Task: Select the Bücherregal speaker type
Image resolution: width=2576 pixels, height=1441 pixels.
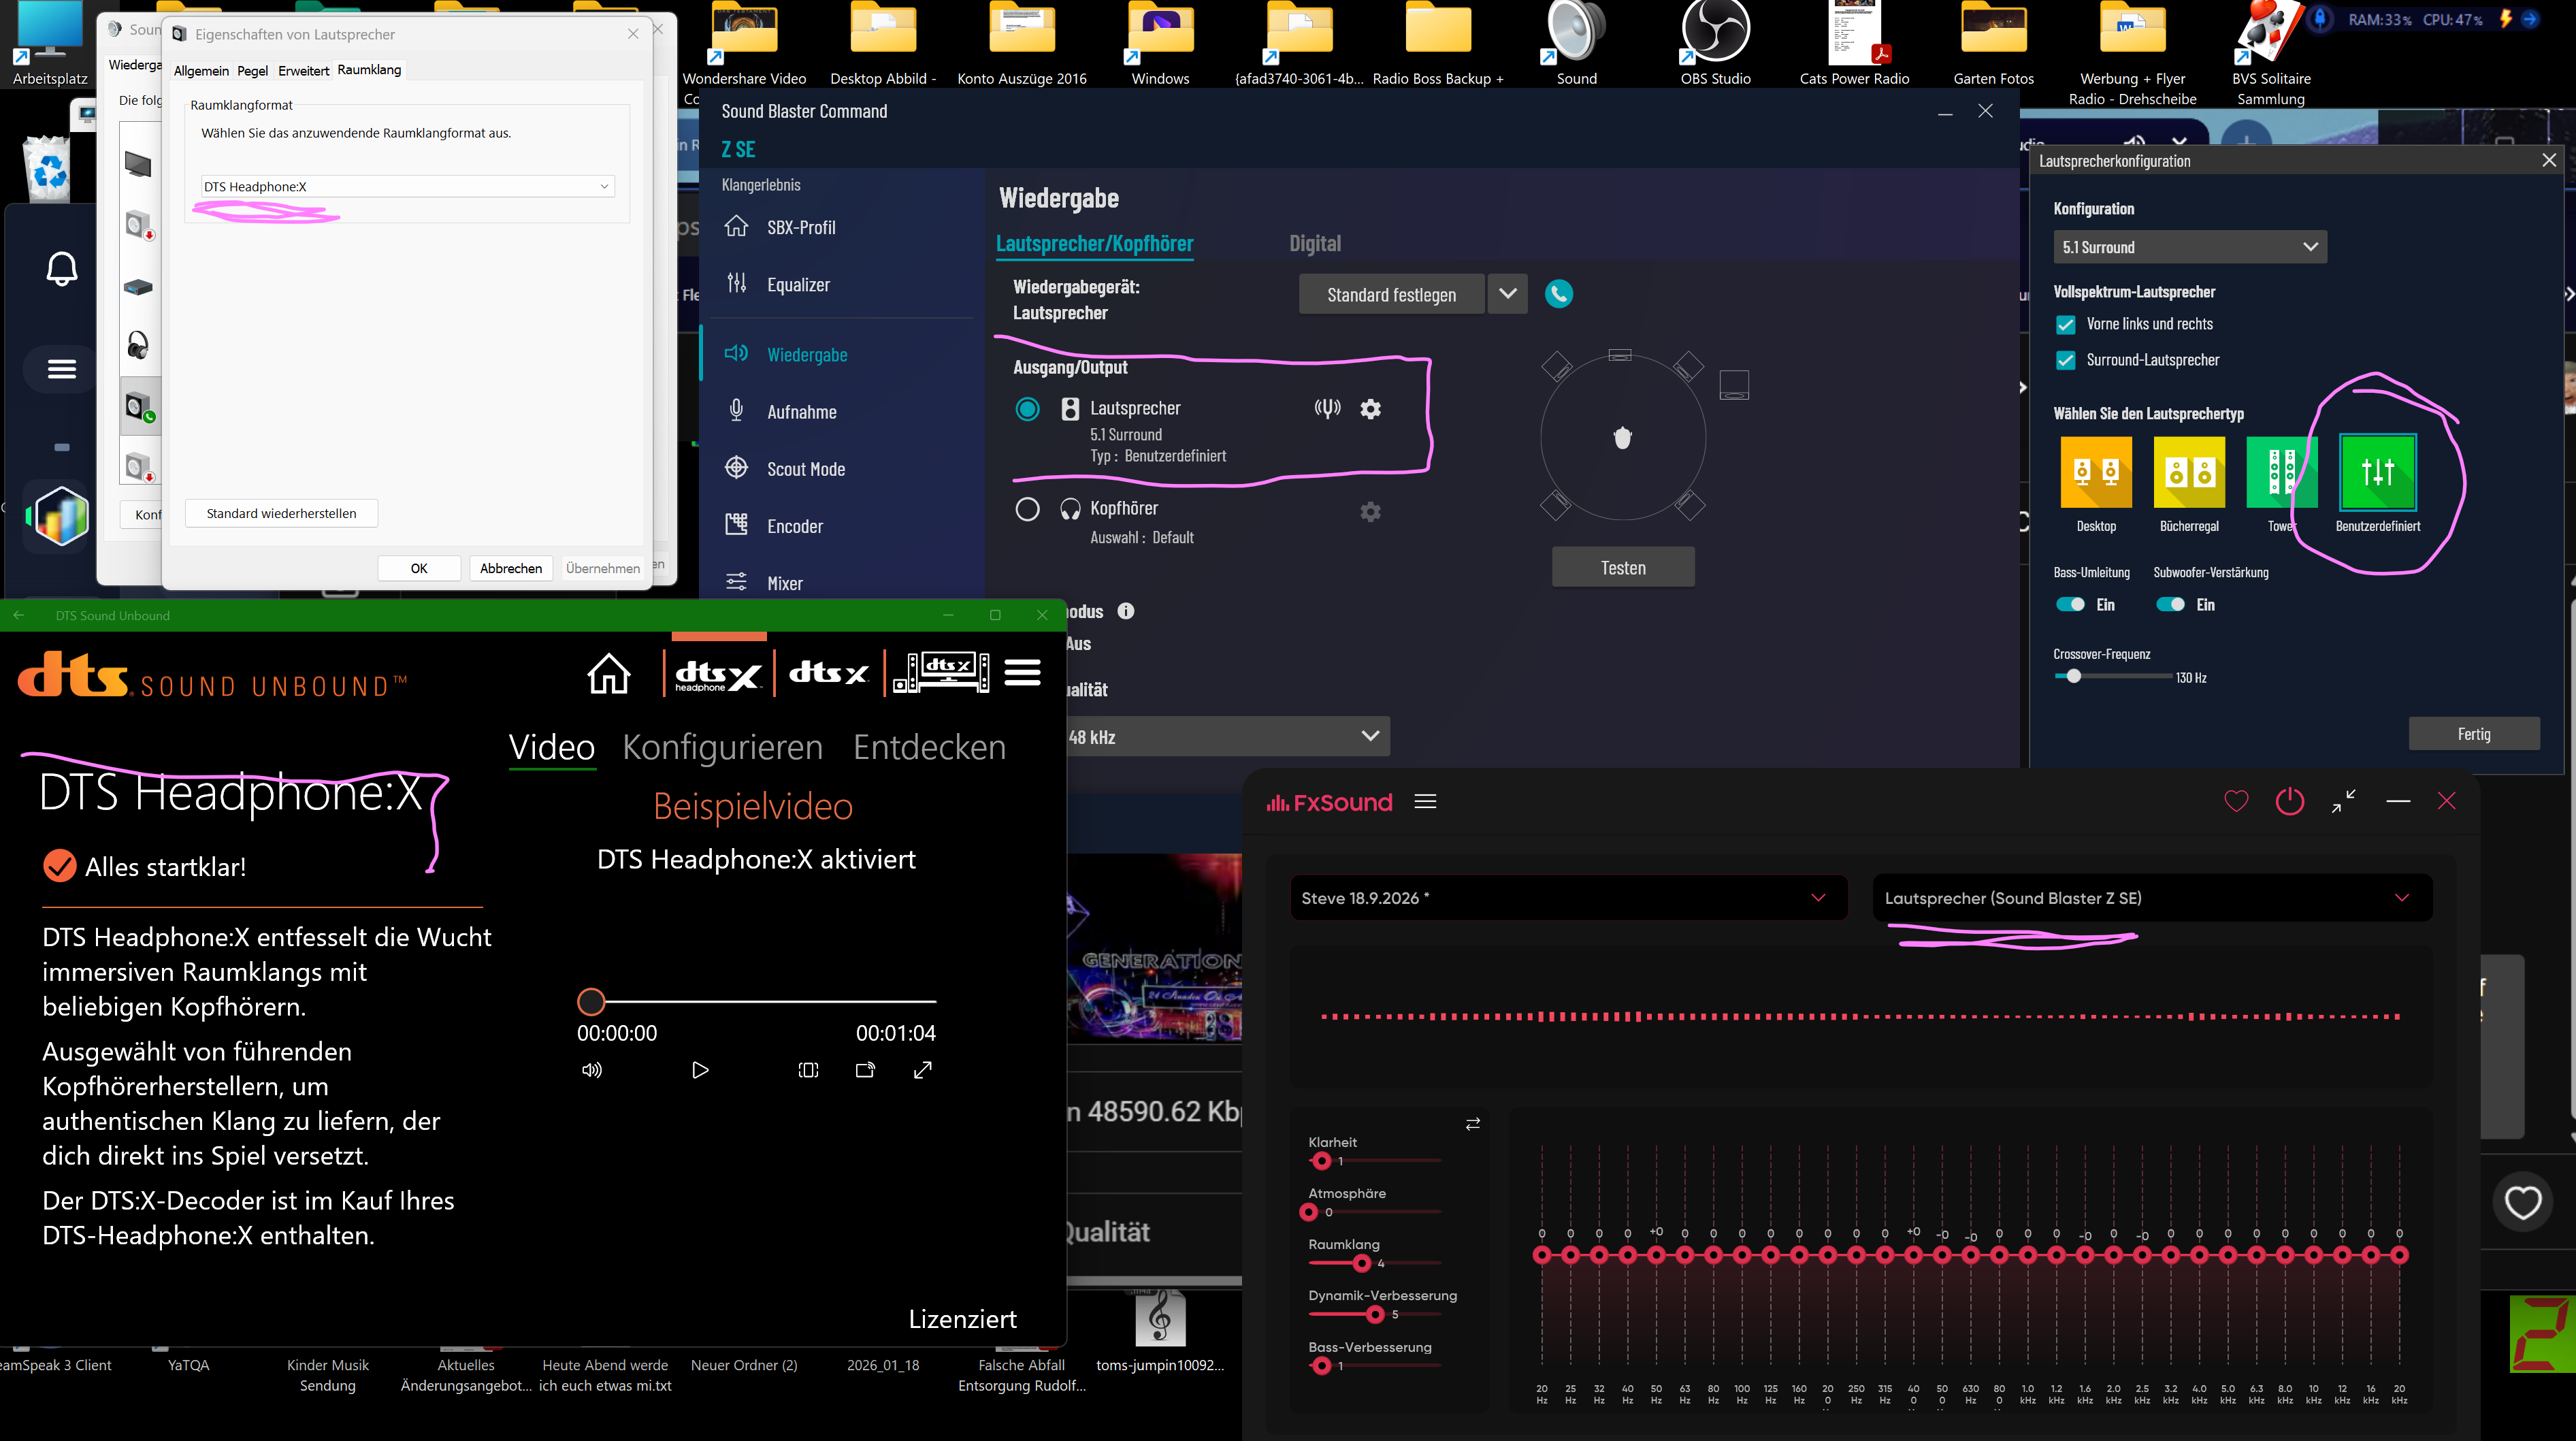Action: 2189,472
